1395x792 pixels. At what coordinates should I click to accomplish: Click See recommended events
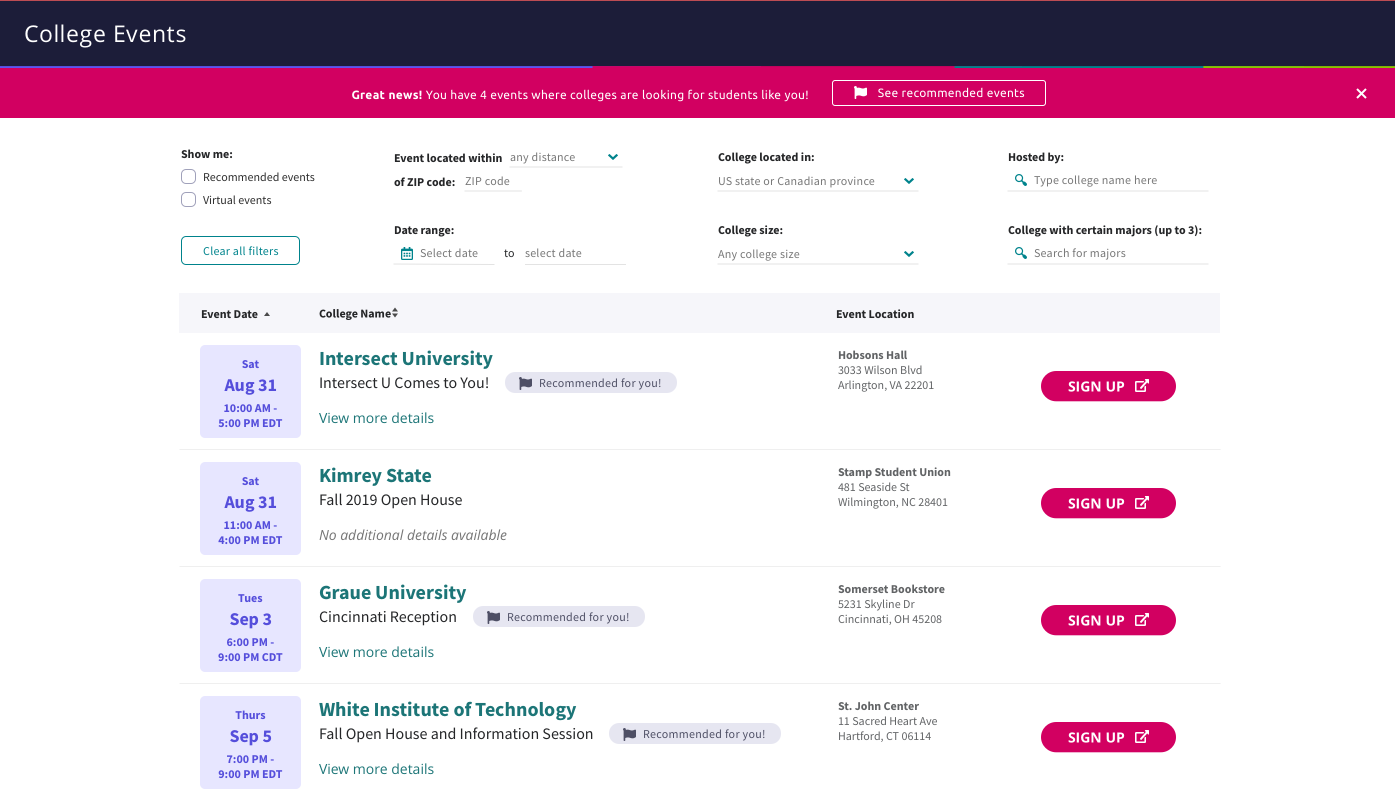coord(938,92)
